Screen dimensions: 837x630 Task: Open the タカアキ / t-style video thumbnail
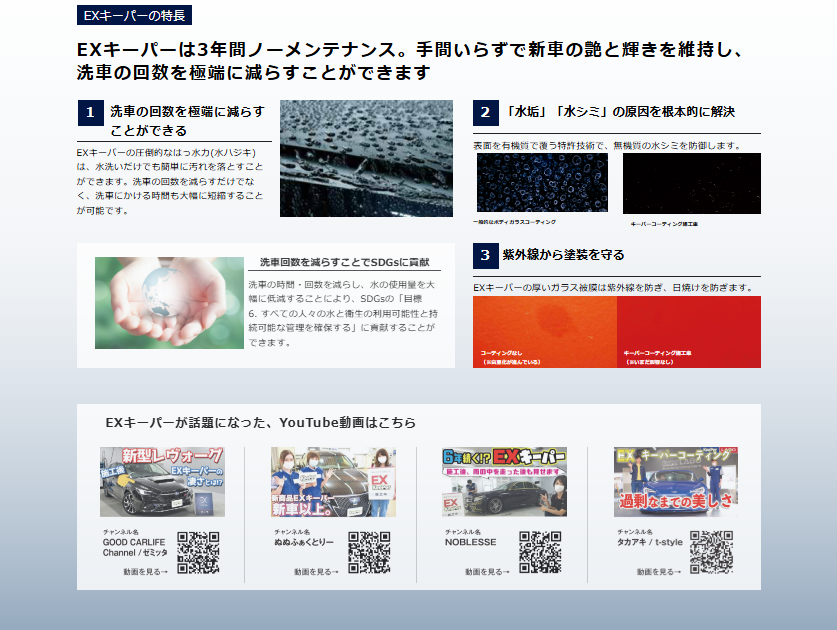click(676, 481)
